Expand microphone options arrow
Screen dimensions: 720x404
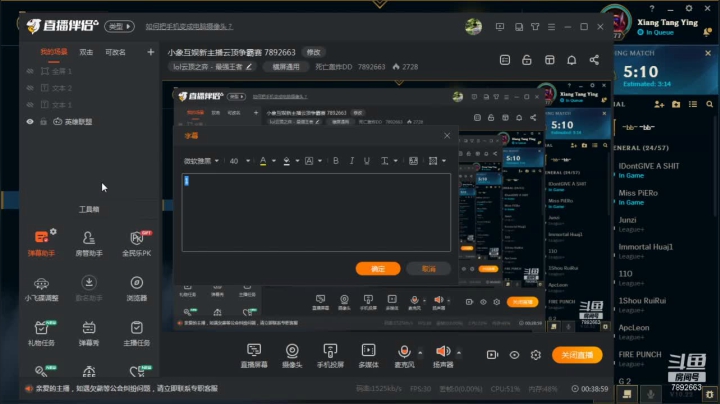(x=420, y=353)
